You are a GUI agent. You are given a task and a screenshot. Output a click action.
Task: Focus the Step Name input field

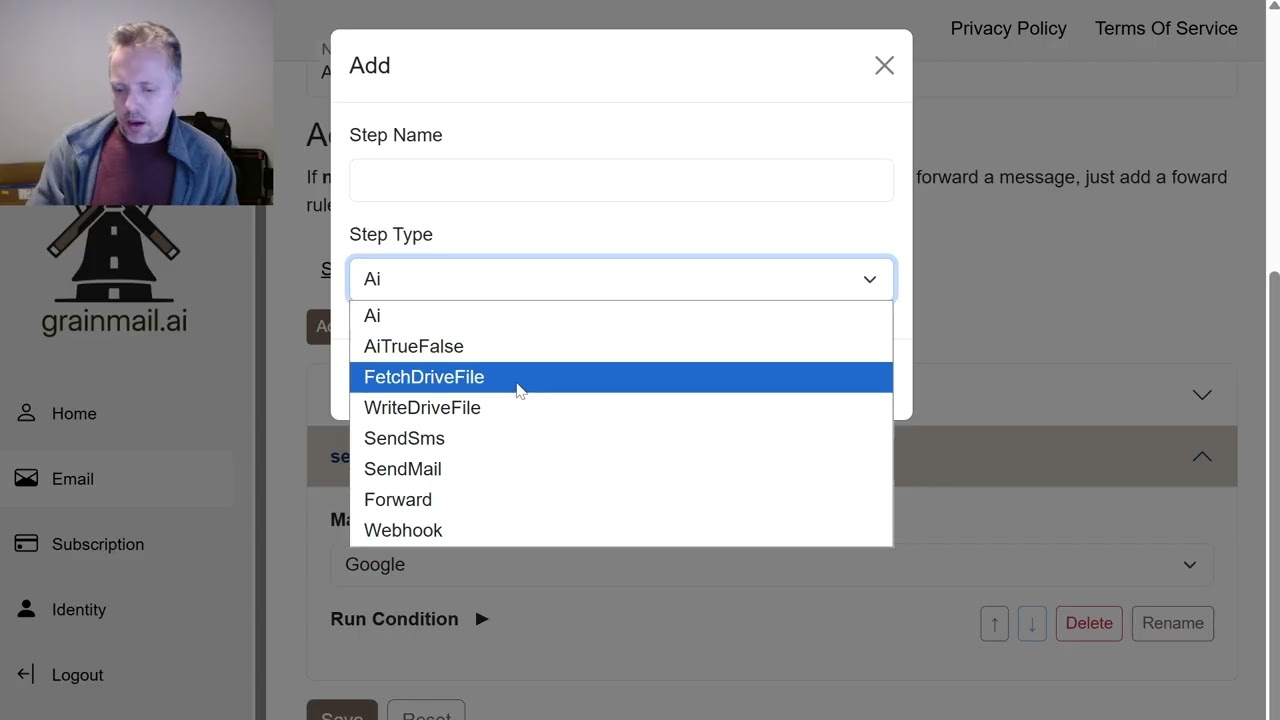click(621, 180)
